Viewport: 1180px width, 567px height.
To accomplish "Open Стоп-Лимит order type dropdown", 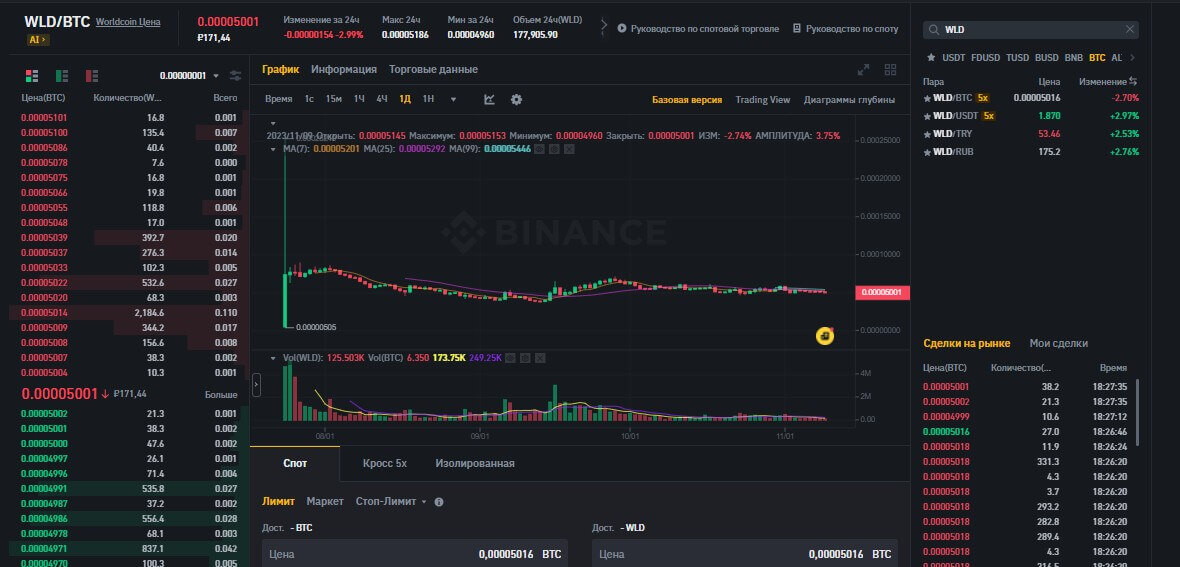I will (423, 501).
